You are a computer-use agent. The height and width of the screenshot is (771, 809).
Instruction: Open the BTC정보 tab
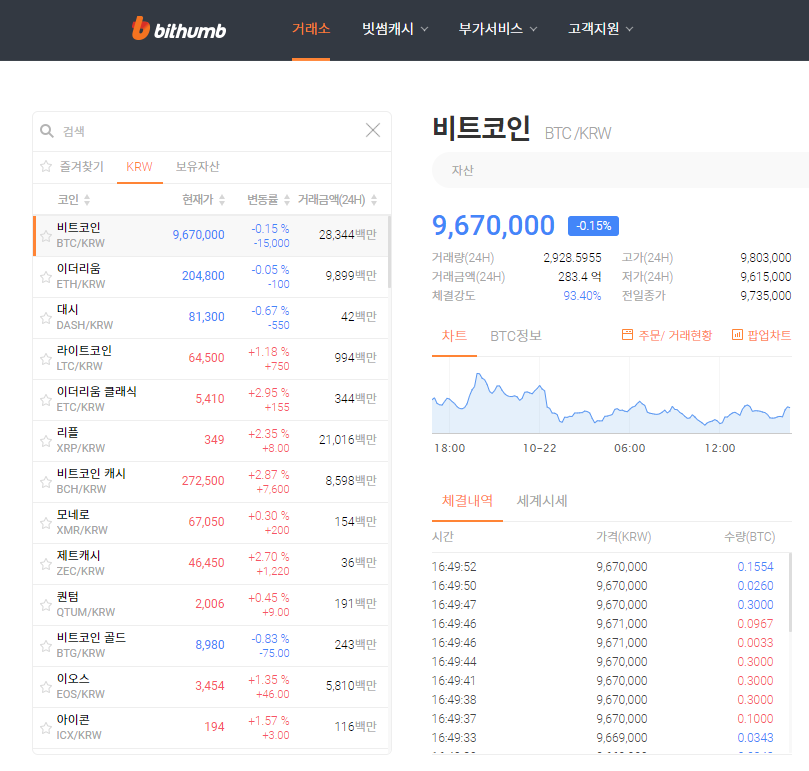coord(516,336)
